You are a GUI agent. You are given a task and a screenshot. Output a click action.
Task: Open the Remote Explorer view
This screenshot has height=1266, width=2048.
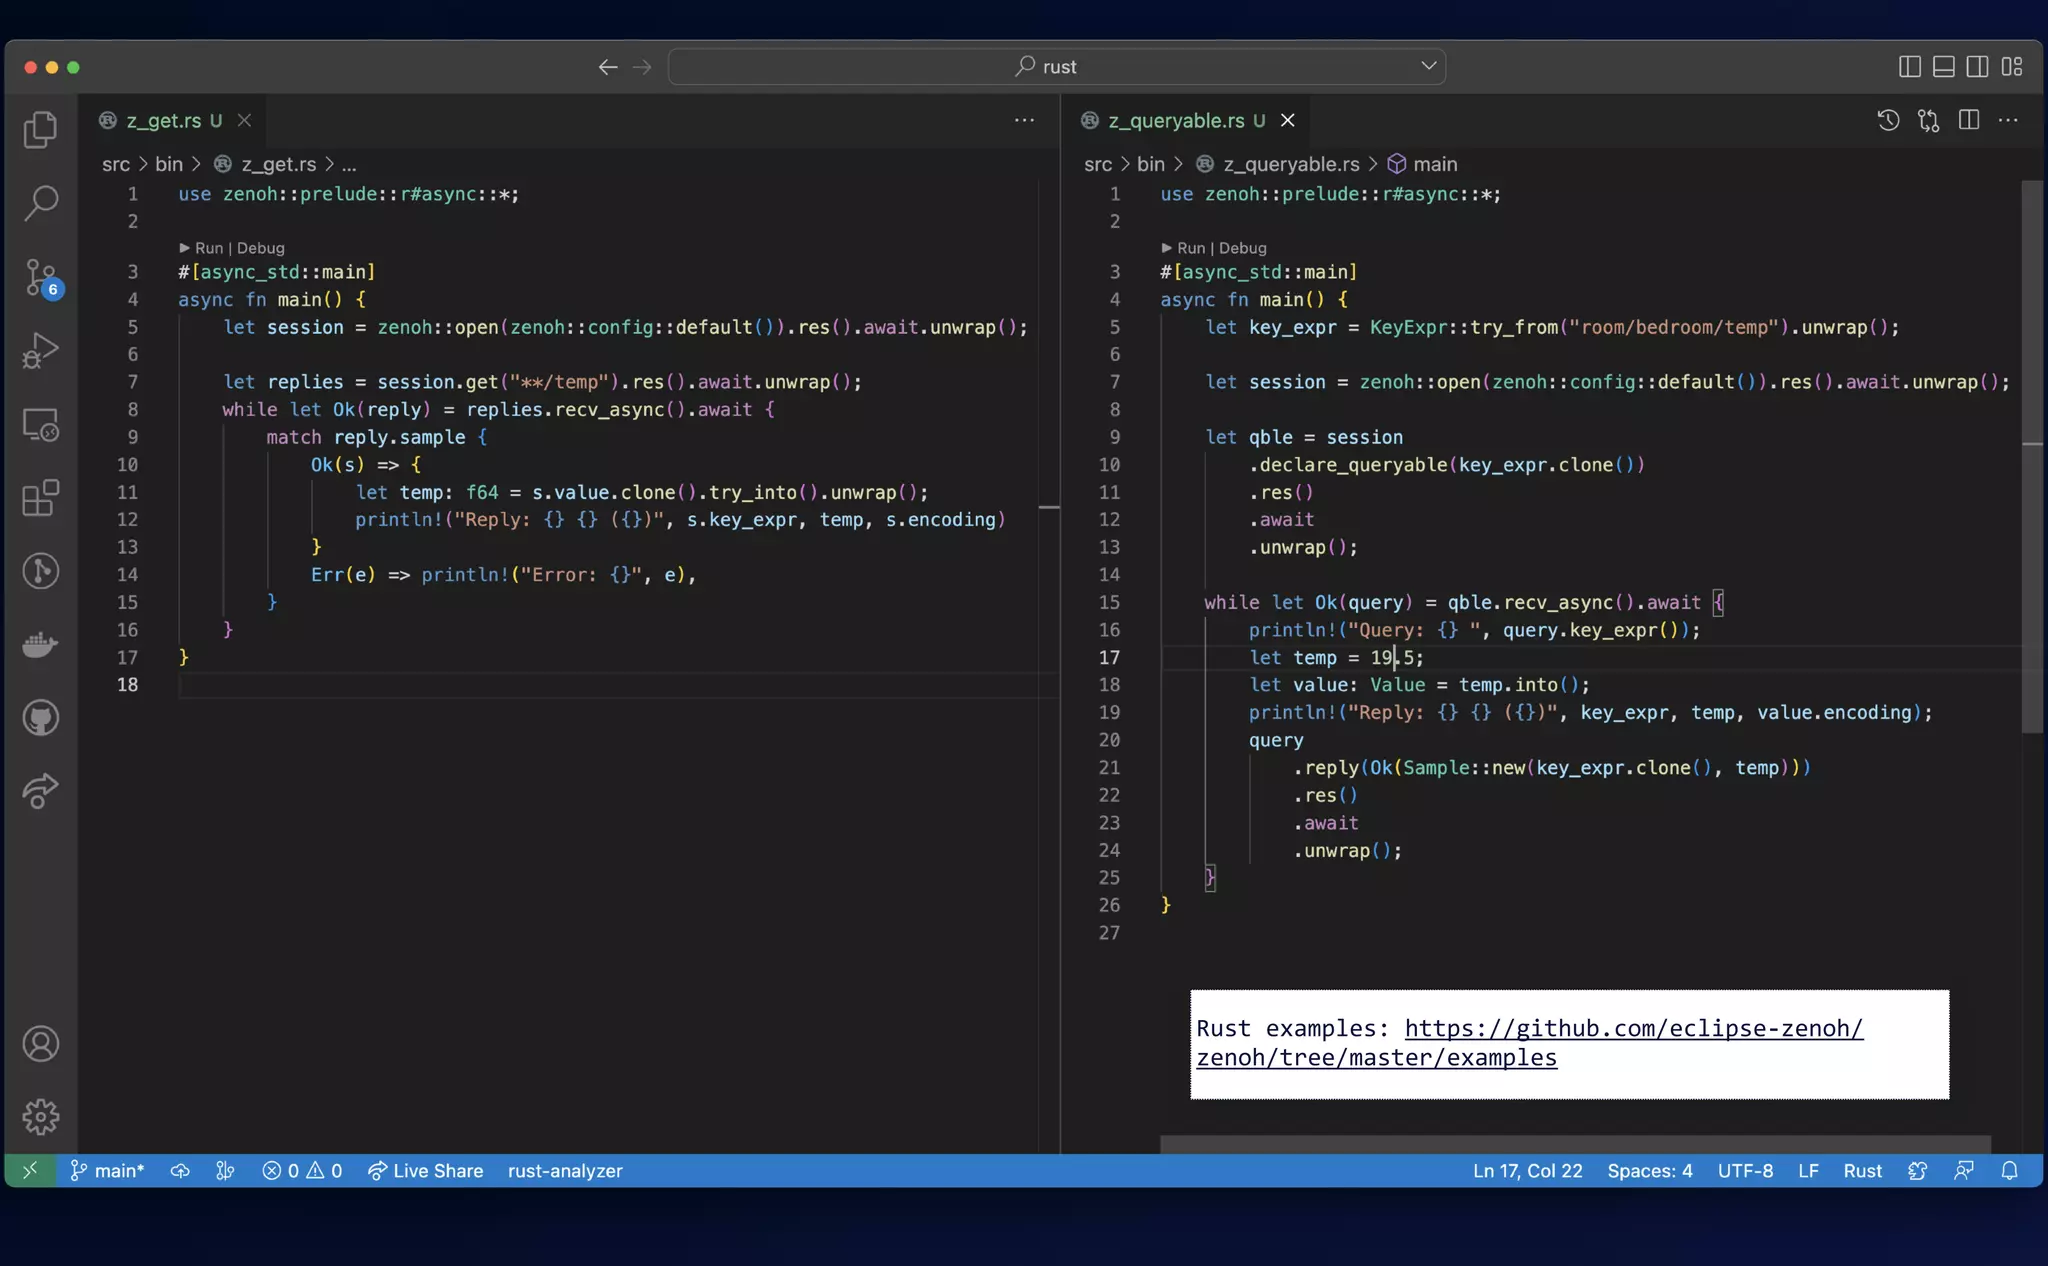[x=40, y=425]
